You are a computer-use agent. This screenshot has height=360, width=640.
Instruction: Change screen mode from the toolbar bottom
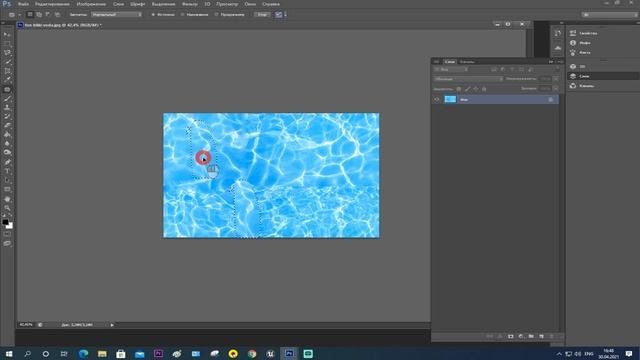7,243
